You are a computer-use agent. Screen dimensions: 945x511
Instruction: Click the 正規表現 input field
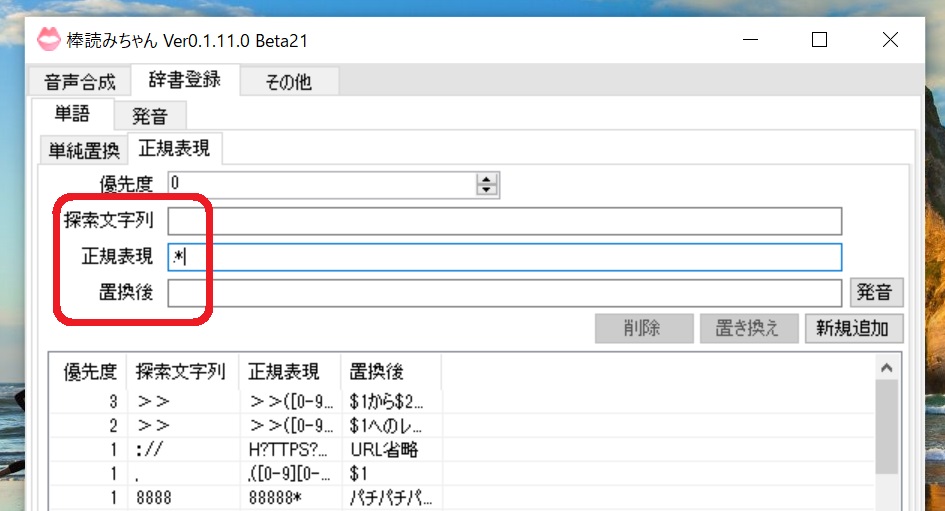[504, 257]
